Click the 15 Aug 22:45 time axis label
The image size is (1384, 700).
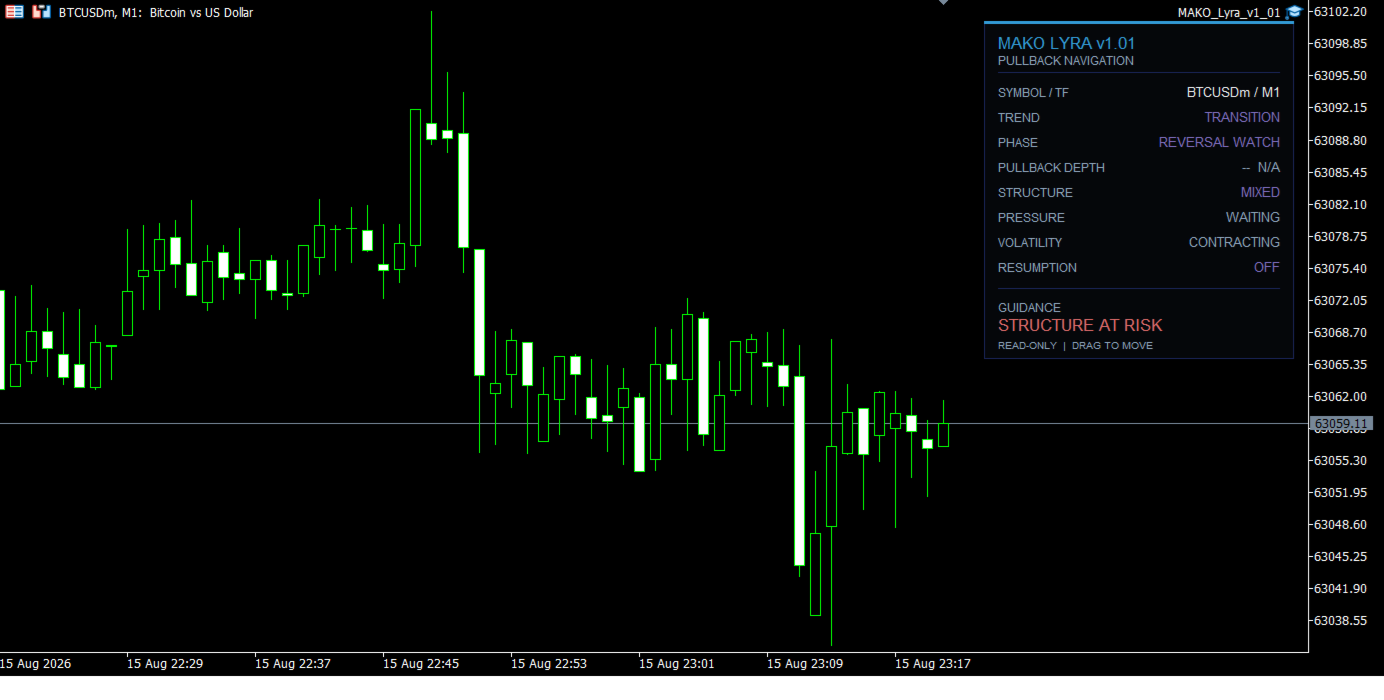(421, 663)
